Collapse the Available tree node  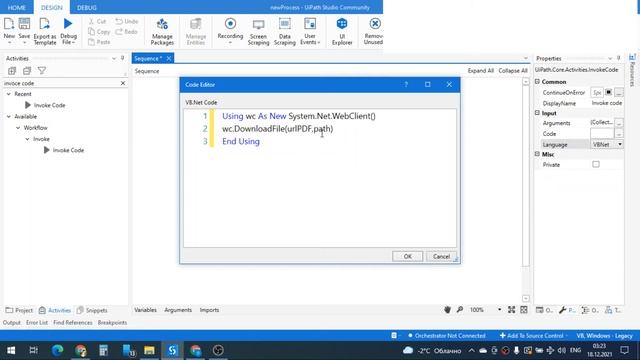point(9,116)
